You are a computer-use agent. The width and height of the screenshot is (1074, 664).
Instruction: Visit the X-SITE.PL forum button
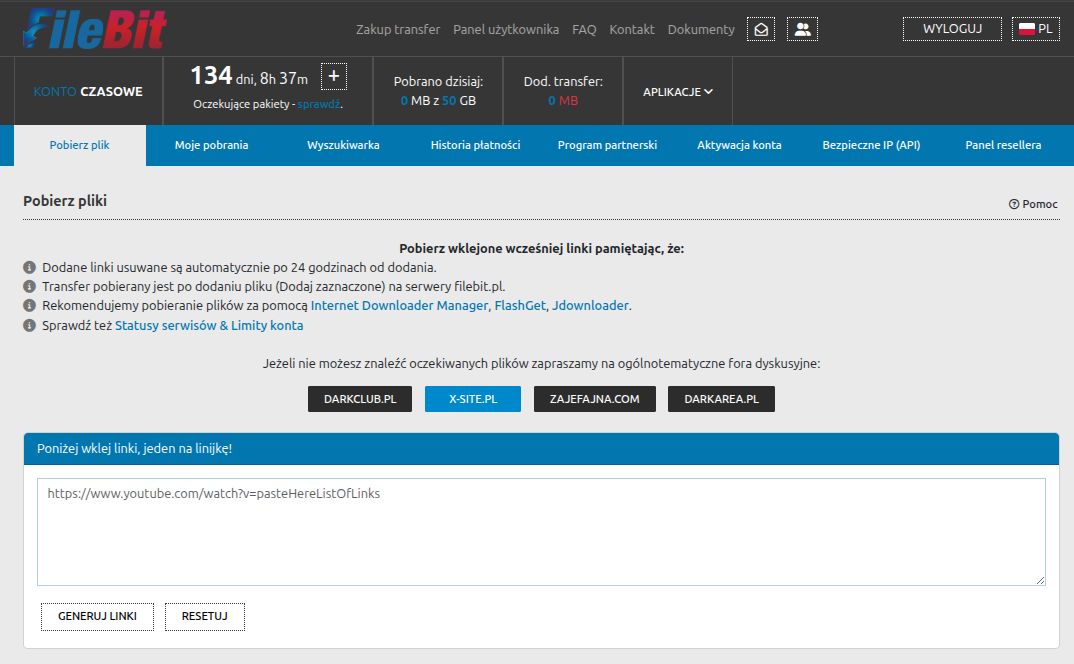[x=472, y=398]
